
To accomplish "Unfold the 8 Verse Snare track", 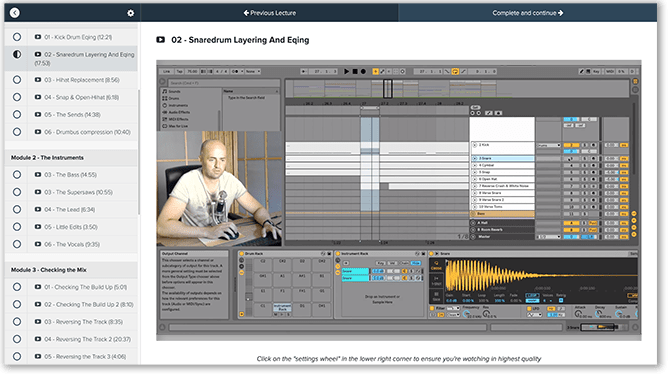I will click(x=474, y=193).
